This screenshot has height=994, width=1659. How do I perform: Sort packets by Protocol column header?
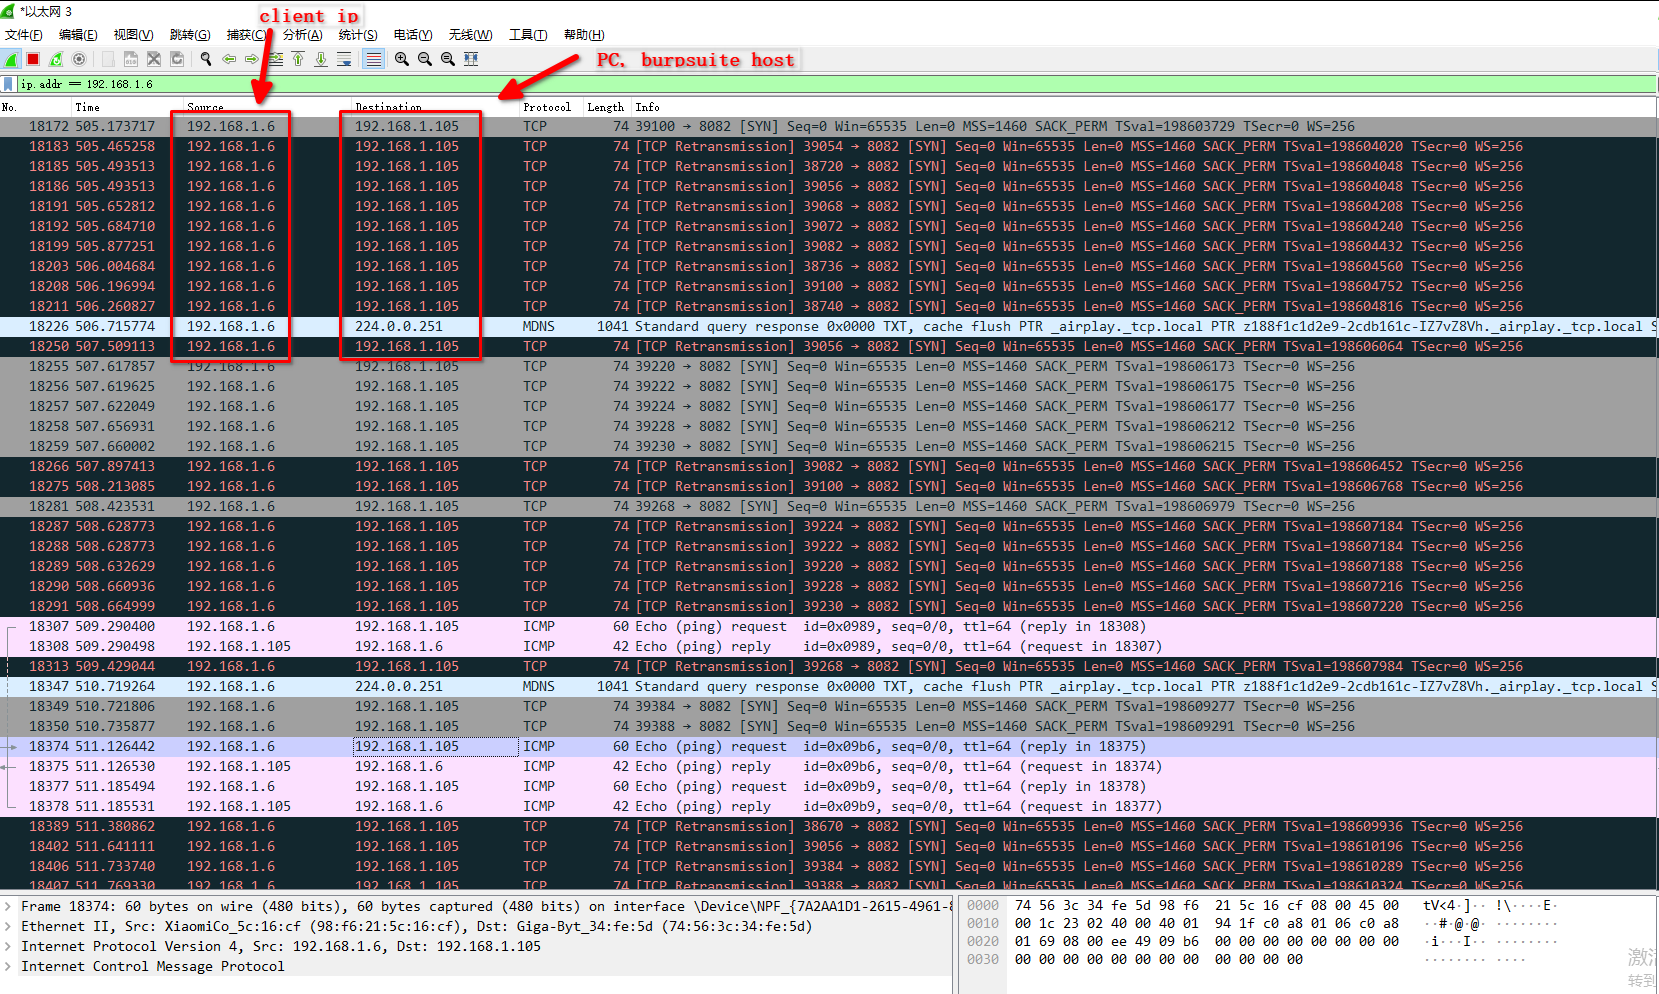tap(547, 107)
